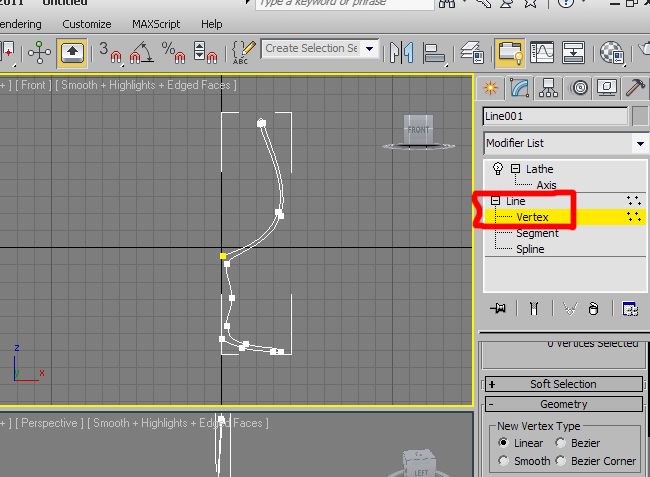Open the Help menu
Screen dimensions: 650x477
[x=211, y=24]
